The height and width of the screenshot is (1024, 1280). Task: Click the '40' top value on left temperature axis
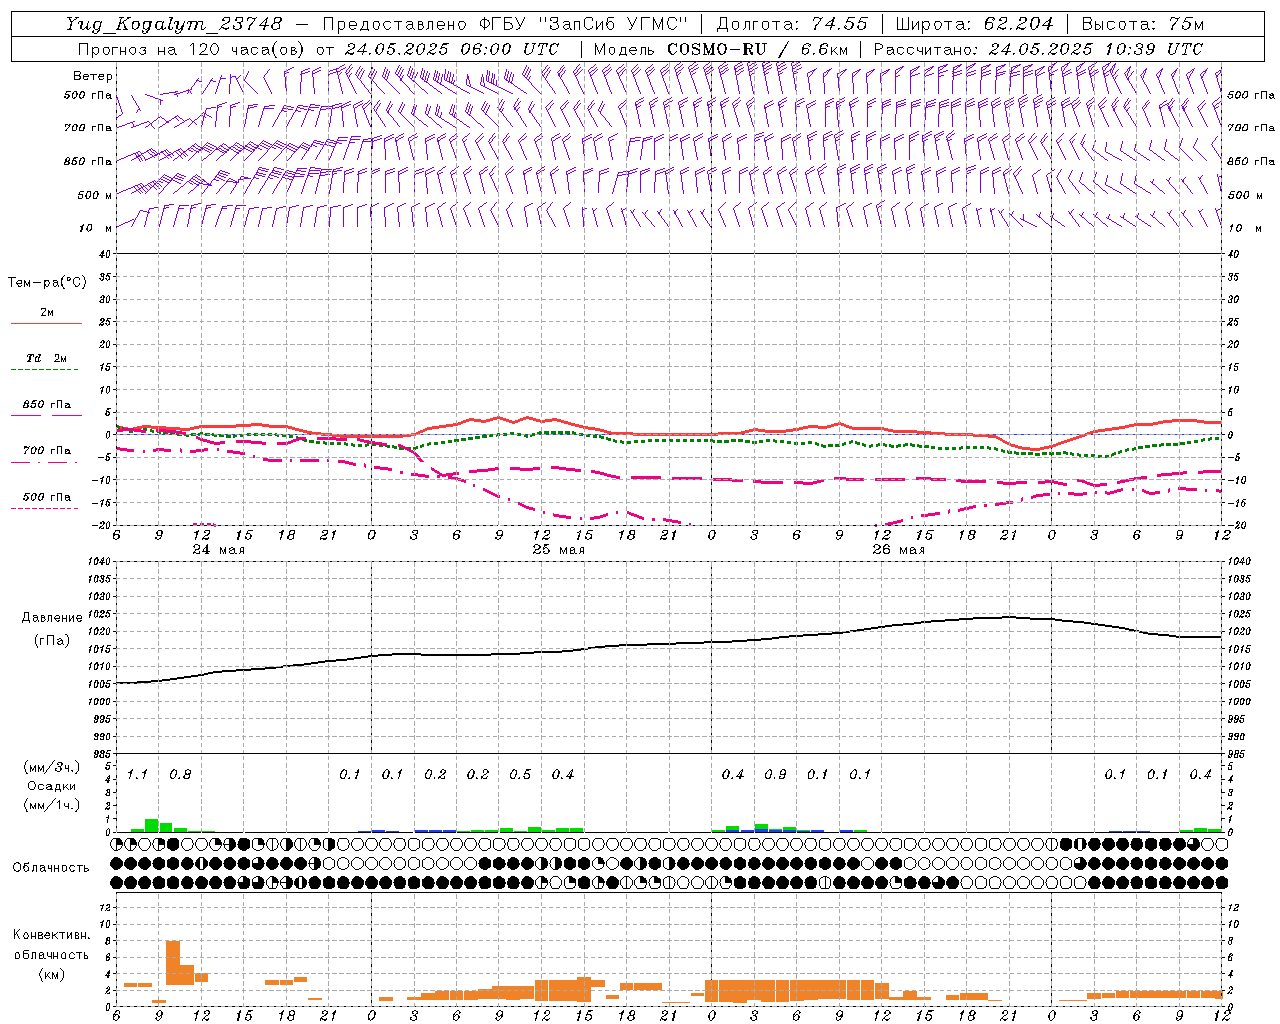coord(105,255)
